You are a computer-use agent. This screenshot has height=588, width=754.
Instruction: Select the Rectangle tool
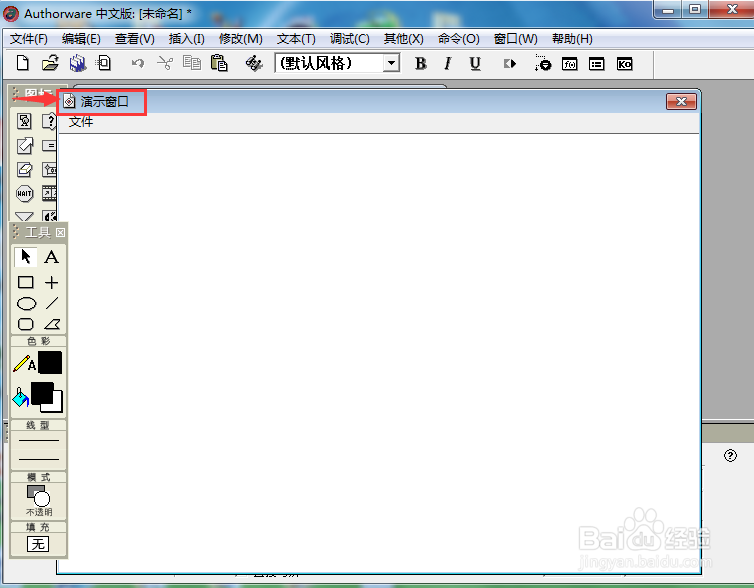point(25,282)
